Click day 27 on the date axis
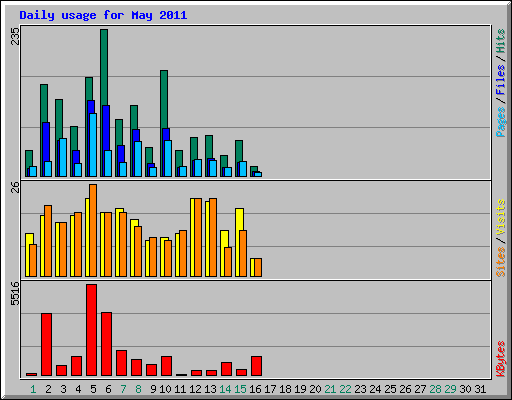Image resolution: width=512 pixels, height=400 pixels. pos(420,389)
